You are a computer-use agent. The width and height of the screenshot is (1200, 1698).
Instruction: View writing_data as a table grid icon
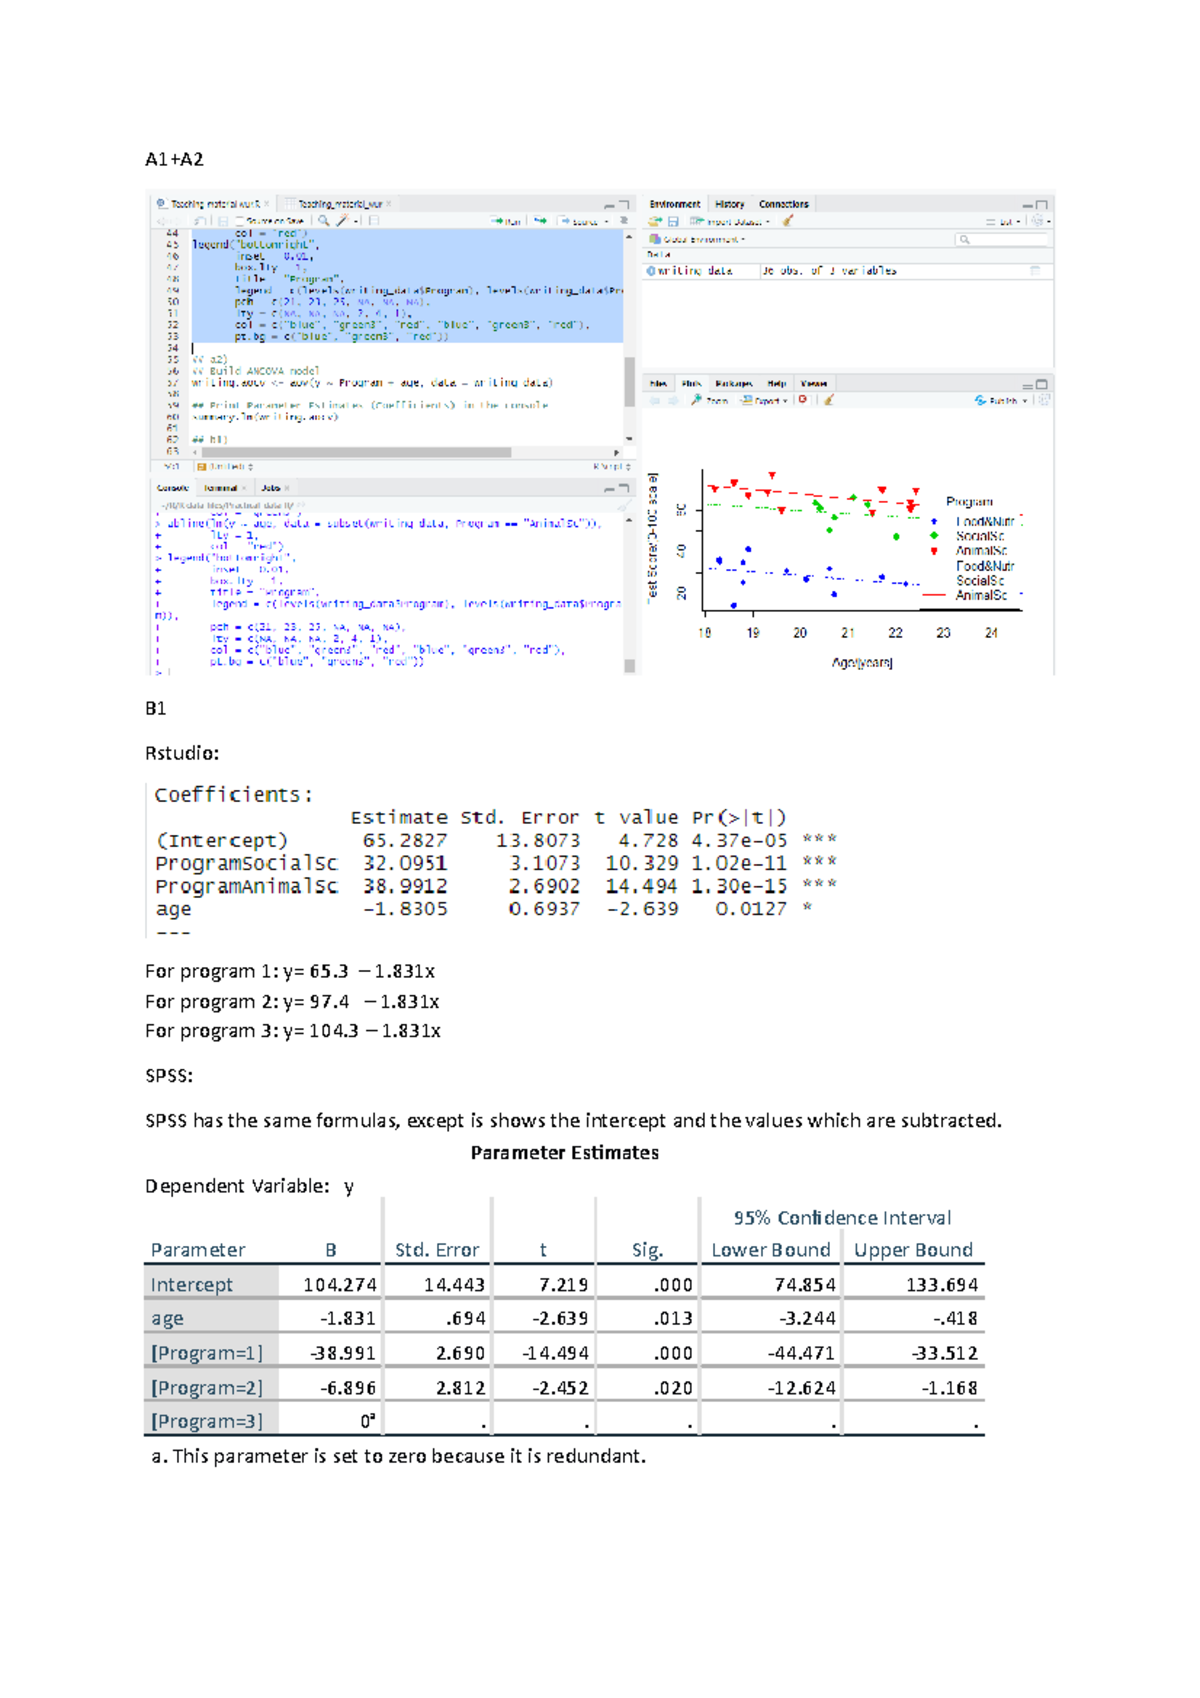[x=1035, y=271]
